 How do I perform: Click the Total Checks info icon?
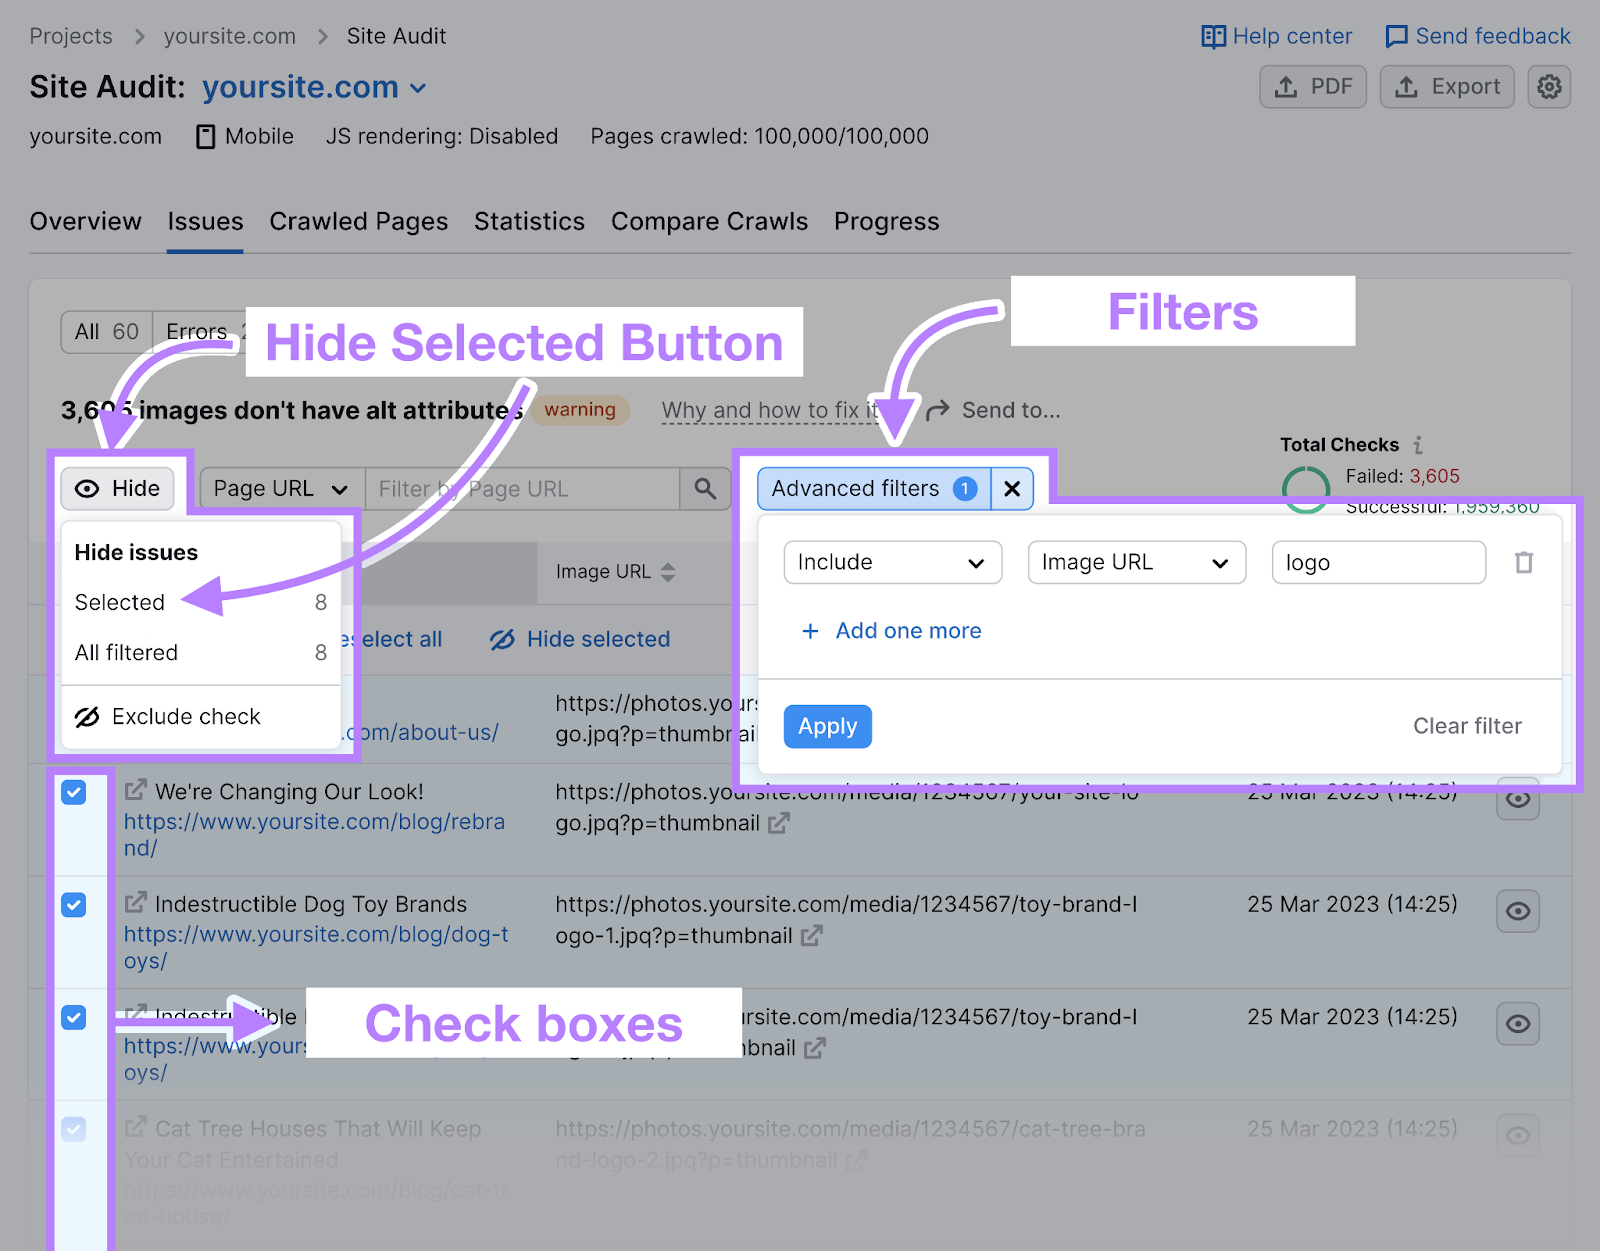pos(1417,445)
